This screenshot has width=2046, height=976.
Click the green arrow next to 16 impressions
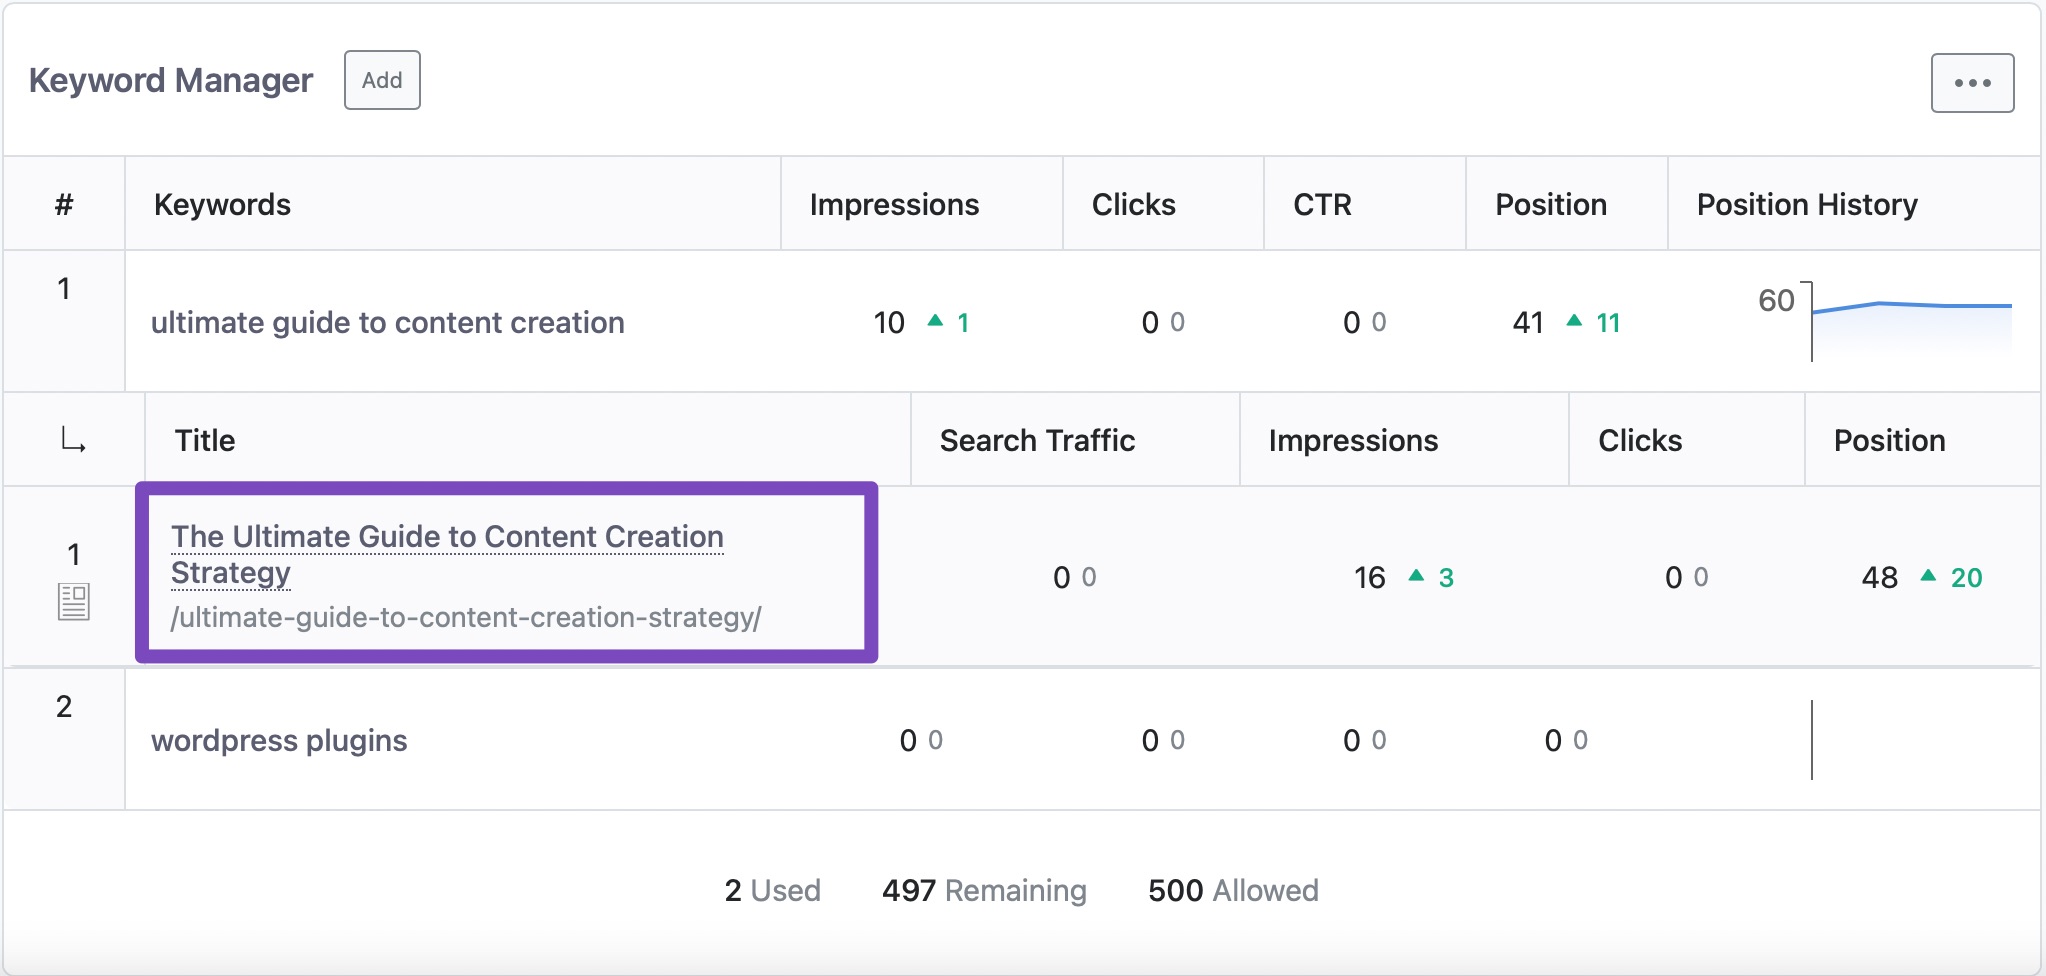(x=1416, y=576)
